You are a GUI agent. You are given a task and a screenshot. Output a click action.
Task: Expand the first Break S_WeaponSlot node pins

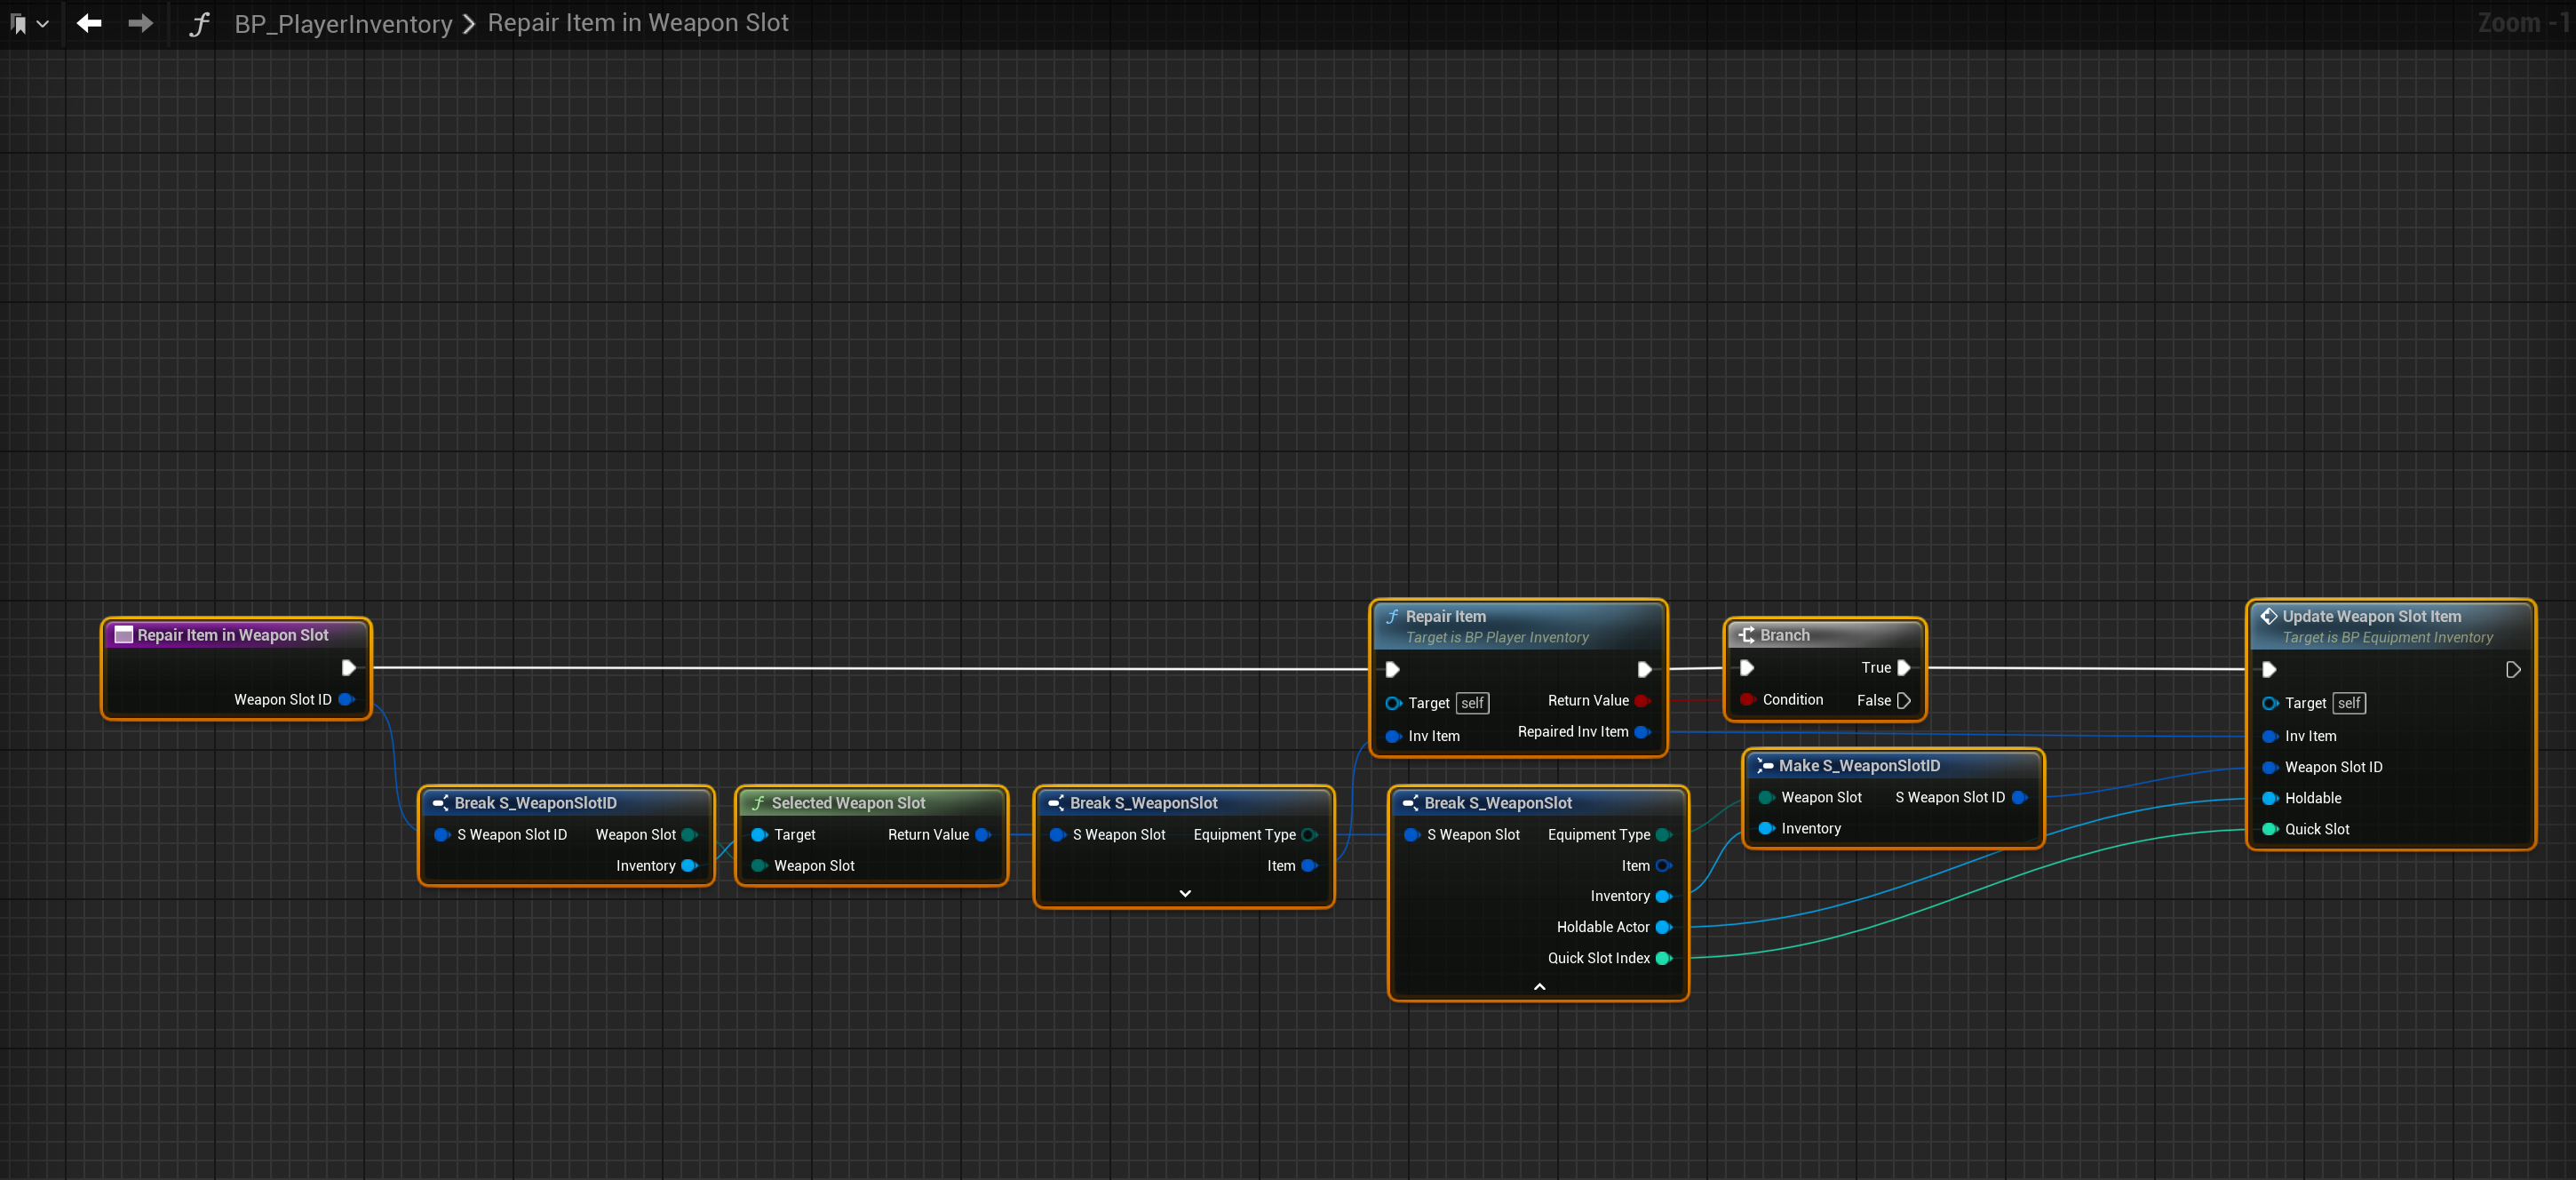[1185, 893]
